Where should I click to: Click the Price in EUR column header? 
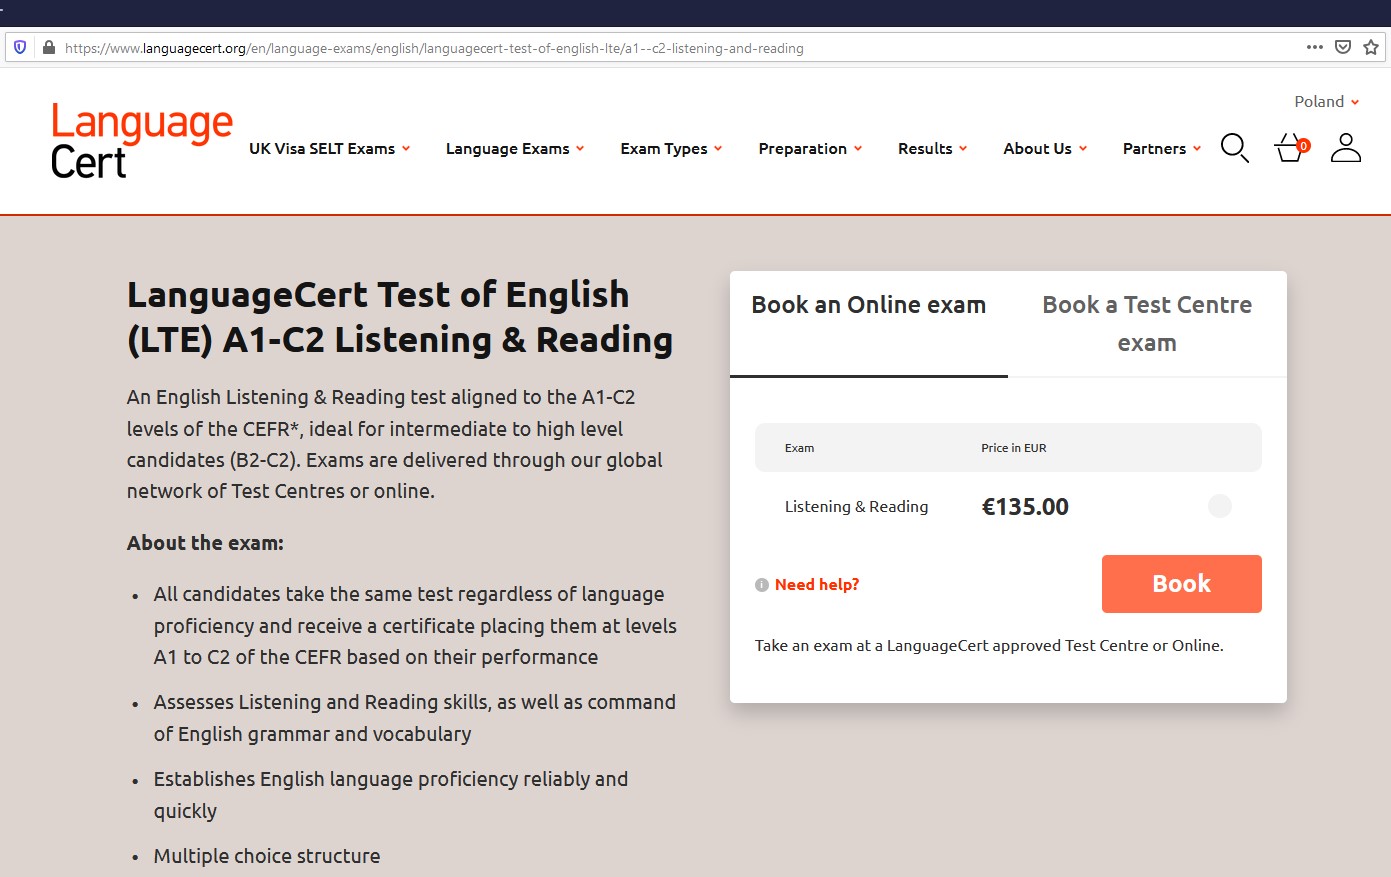pyautogui.click(x=1014, y=448)
